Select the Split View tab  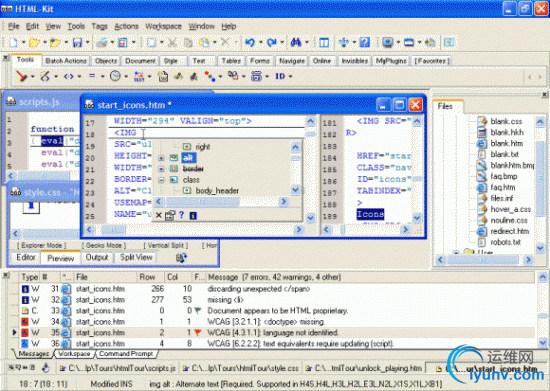[136, 257]
